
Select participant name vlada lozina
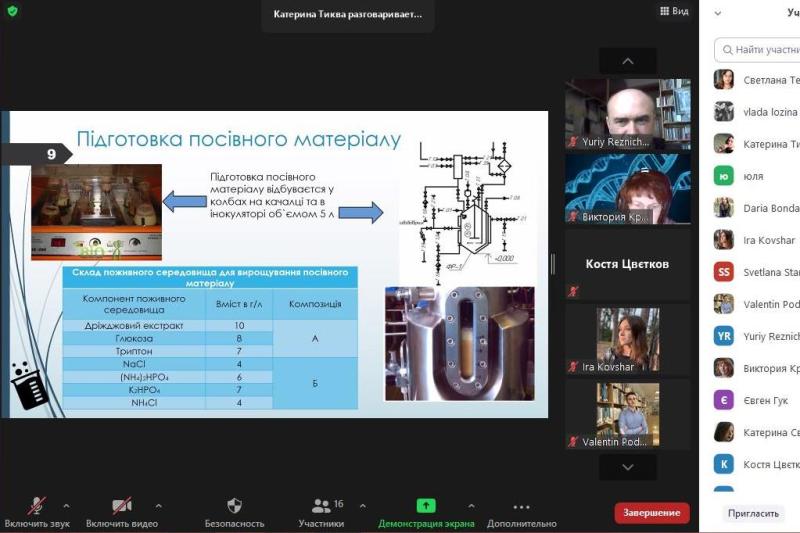[x=770, y=112]
